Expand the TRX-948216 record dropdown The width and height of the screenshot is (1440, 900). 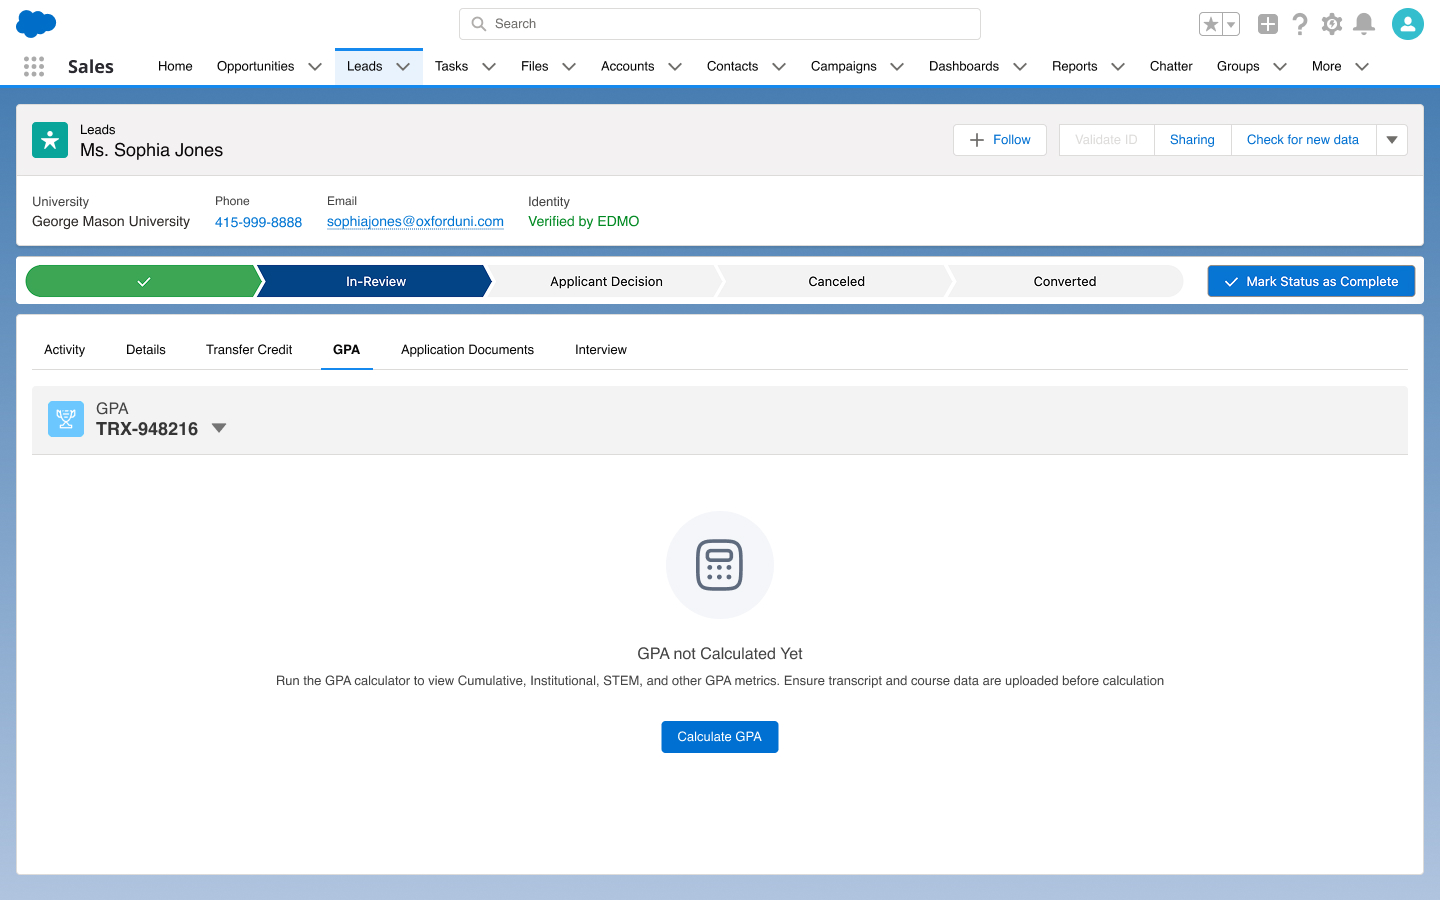219,427
